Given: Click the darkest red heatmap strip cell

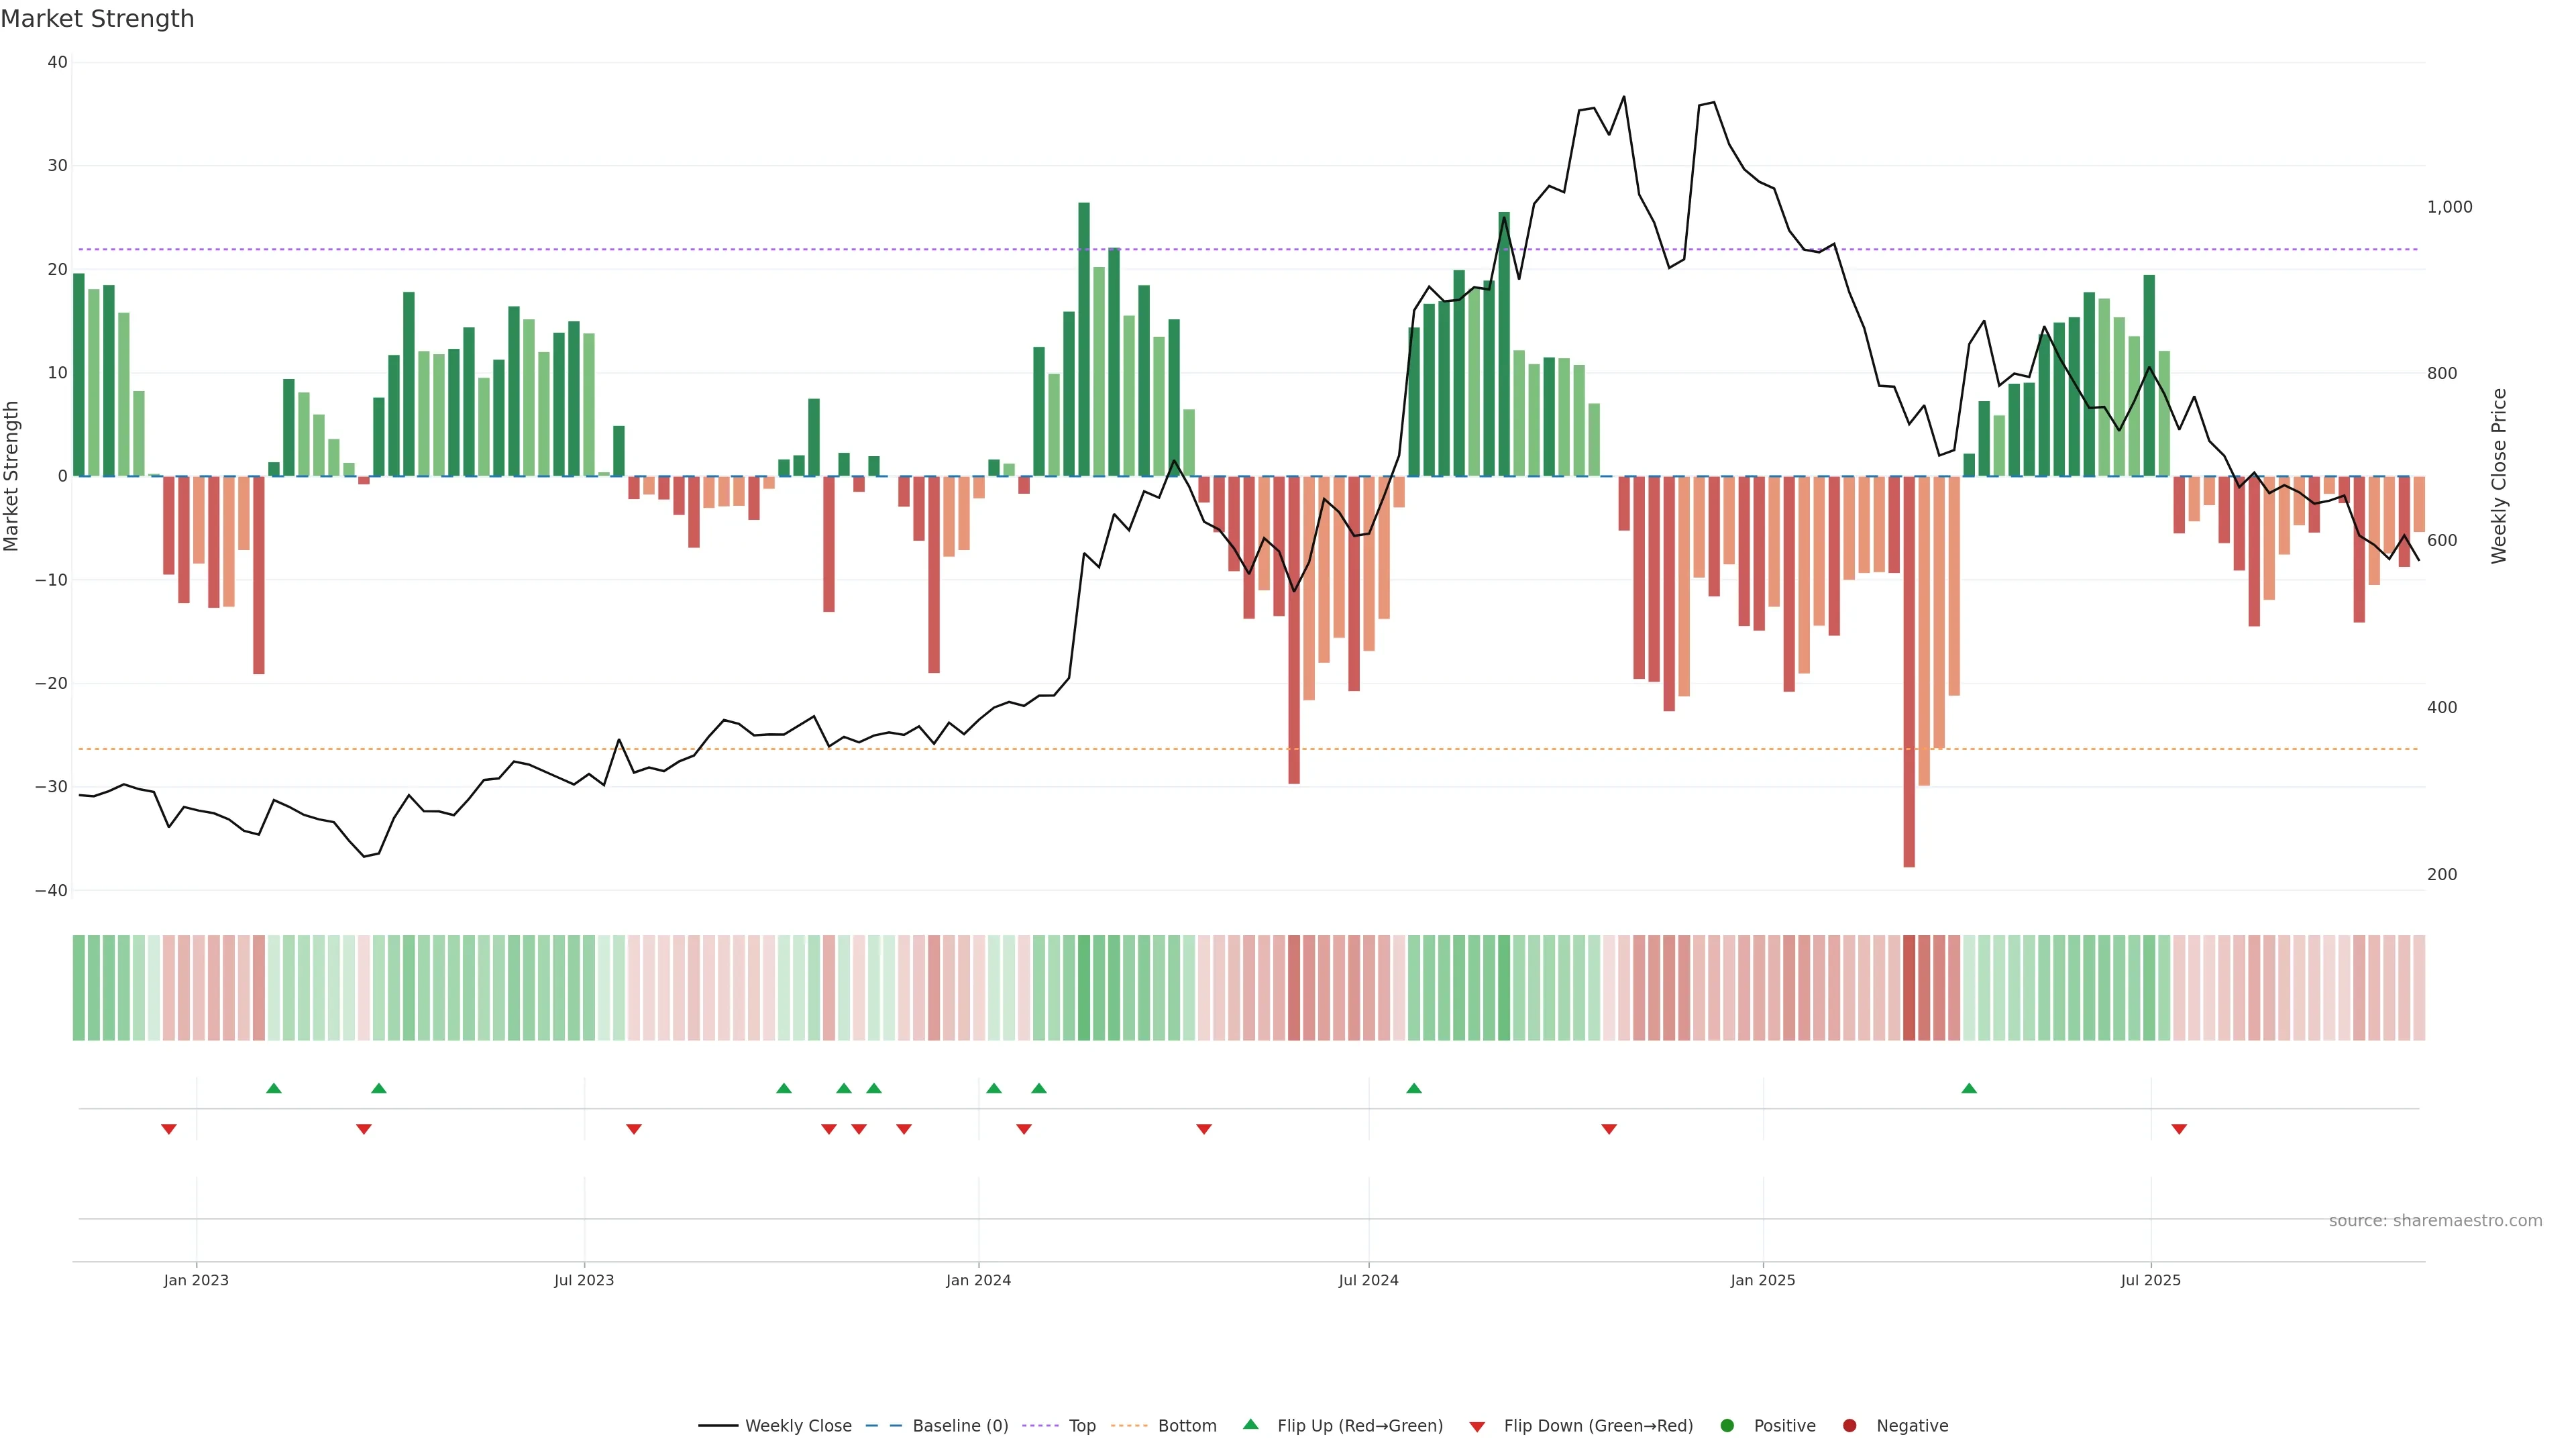Looking at the screenshot, I should (1909, 988).
